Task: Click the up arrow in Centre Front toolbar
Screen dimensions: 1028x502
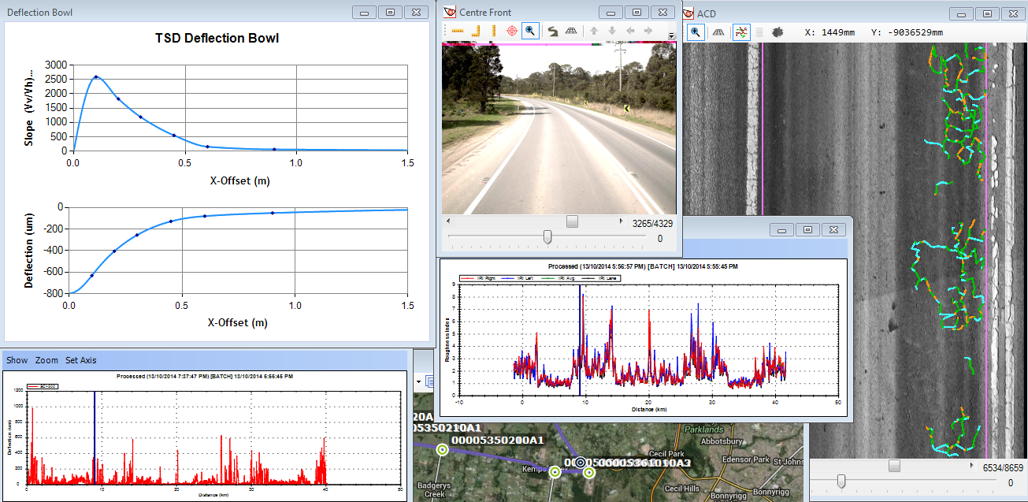Action: tap(594, 31)
